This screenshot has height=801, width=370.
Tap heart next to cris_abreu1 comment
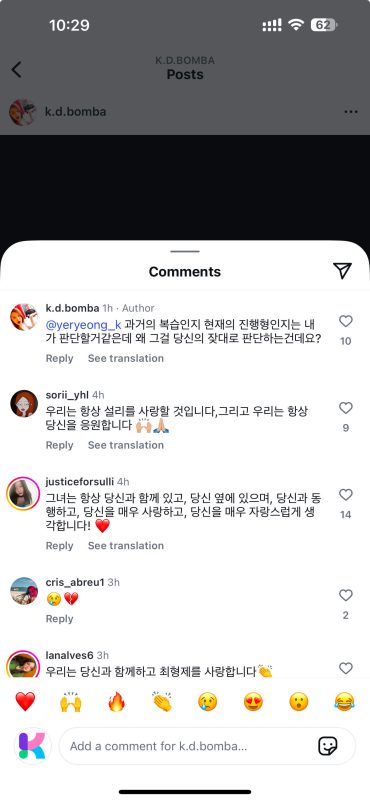click(346, 595)
